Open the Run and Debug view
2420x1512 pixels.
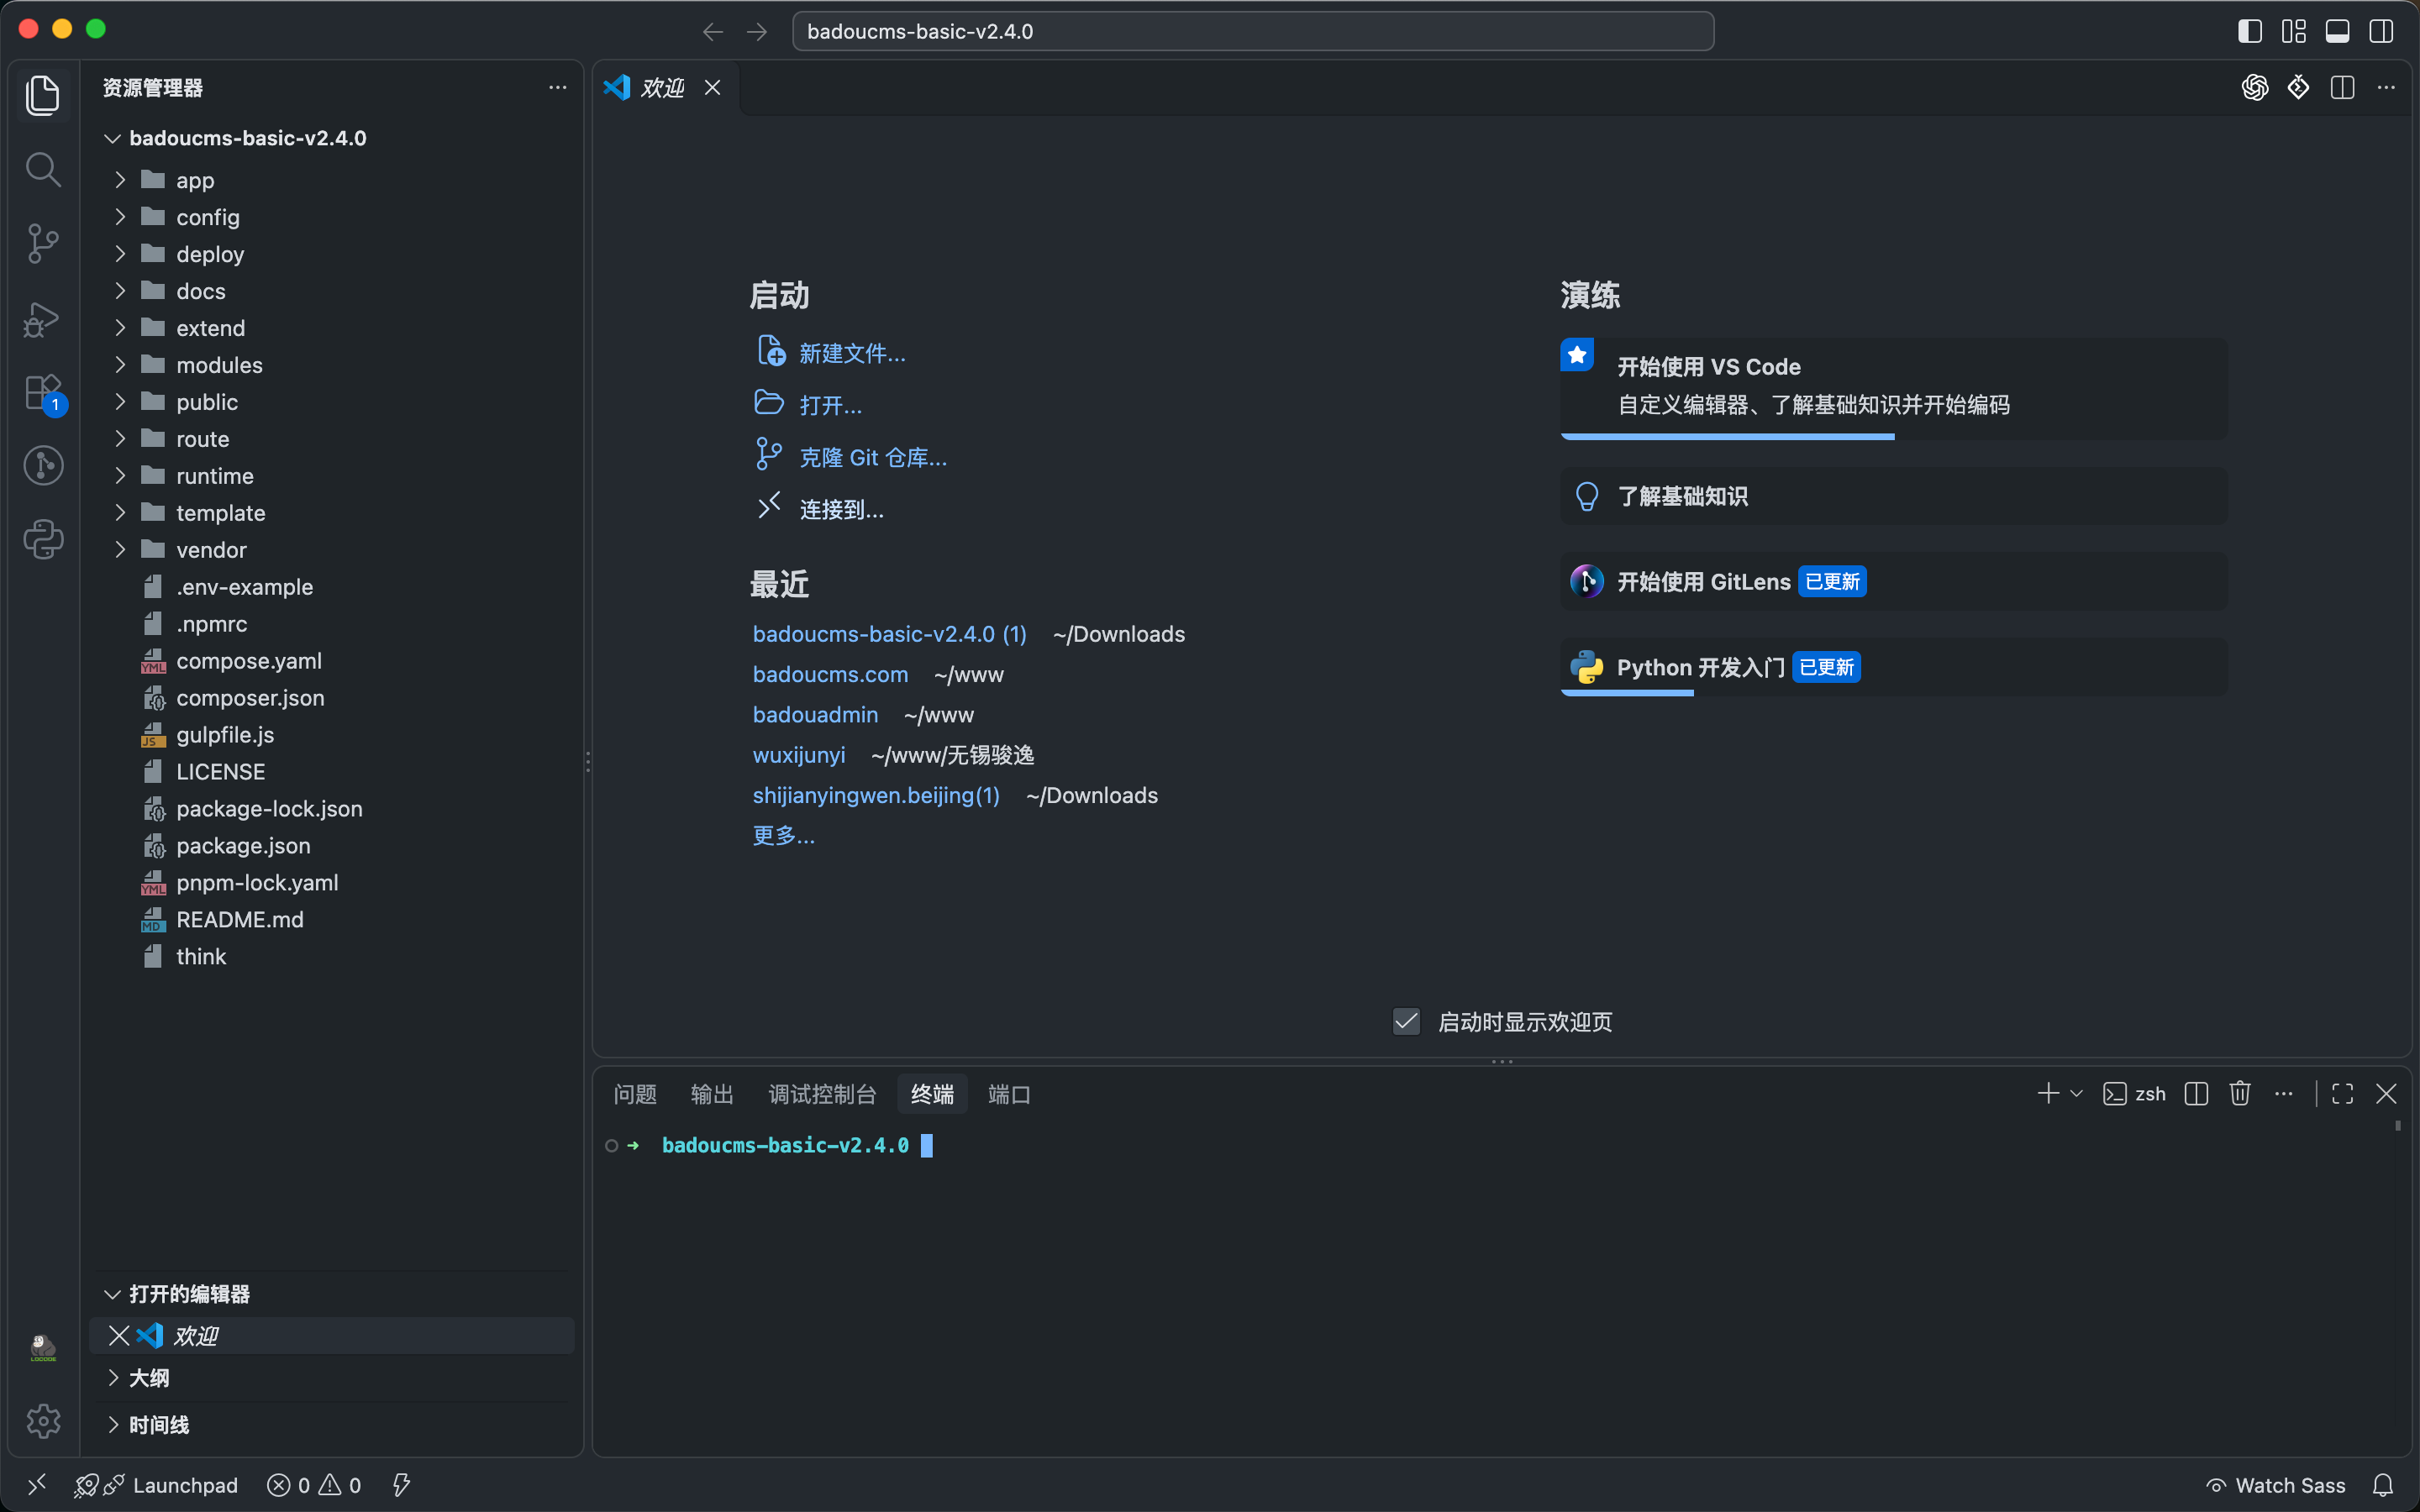(x=43, y=318)
